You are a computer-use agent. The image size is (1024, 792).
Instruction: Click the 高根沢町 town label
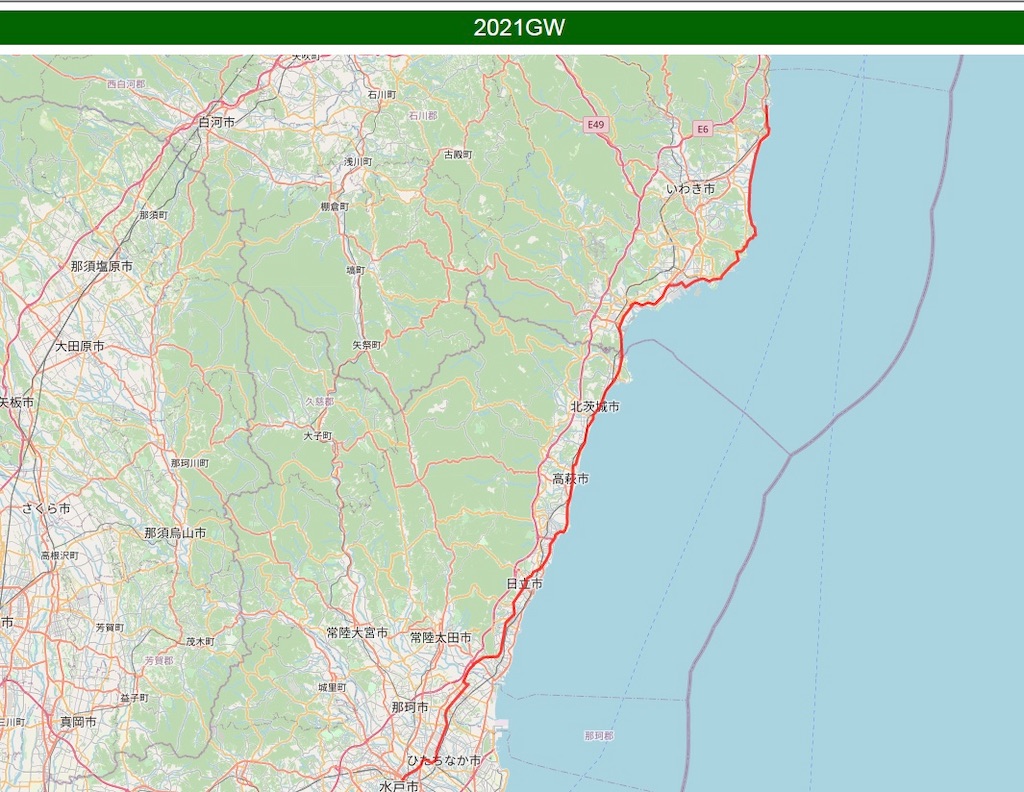click(59, 556)
